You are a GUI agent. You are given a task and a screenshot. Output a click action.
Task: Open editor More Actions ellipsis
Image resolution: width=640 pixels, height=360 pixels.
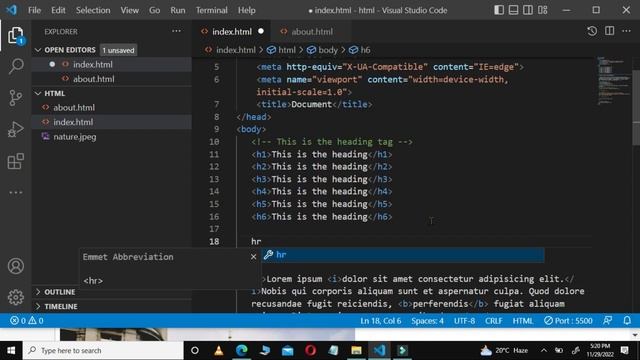tap(626, 31)
